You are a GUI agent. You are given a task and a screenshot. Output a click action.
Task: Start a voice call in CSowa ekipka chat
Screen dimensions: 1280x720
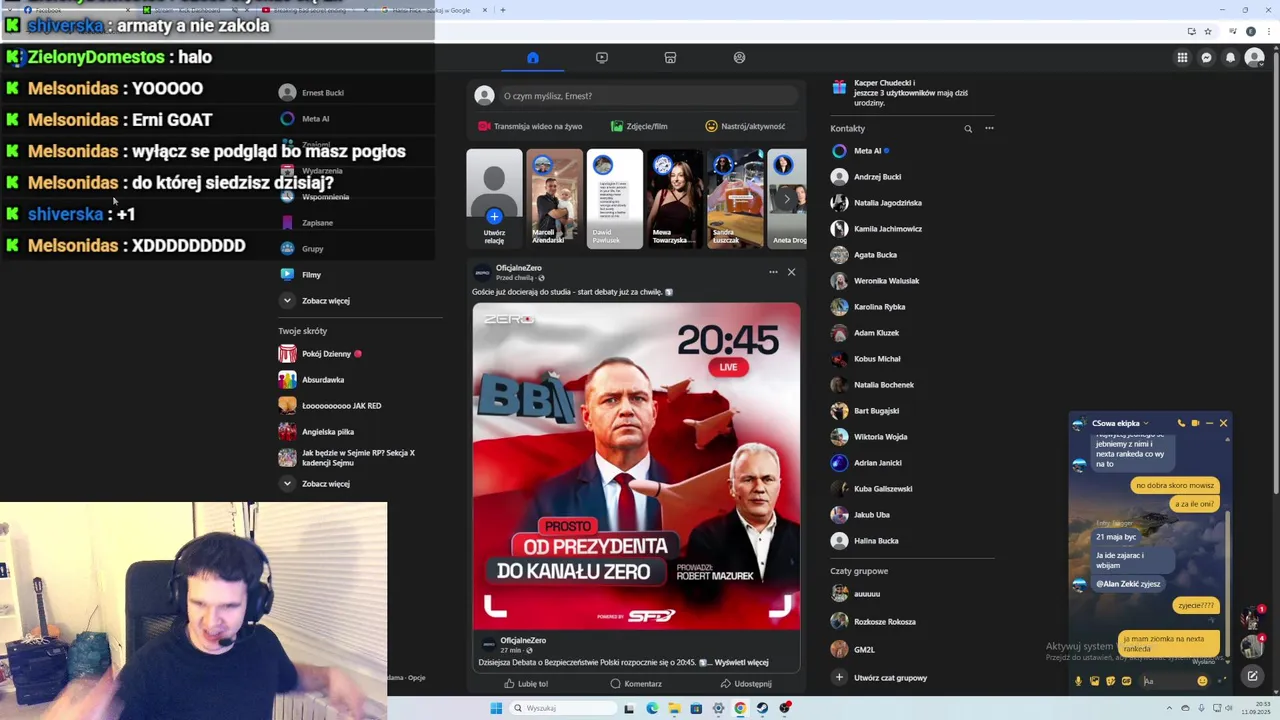point(1181,423)
